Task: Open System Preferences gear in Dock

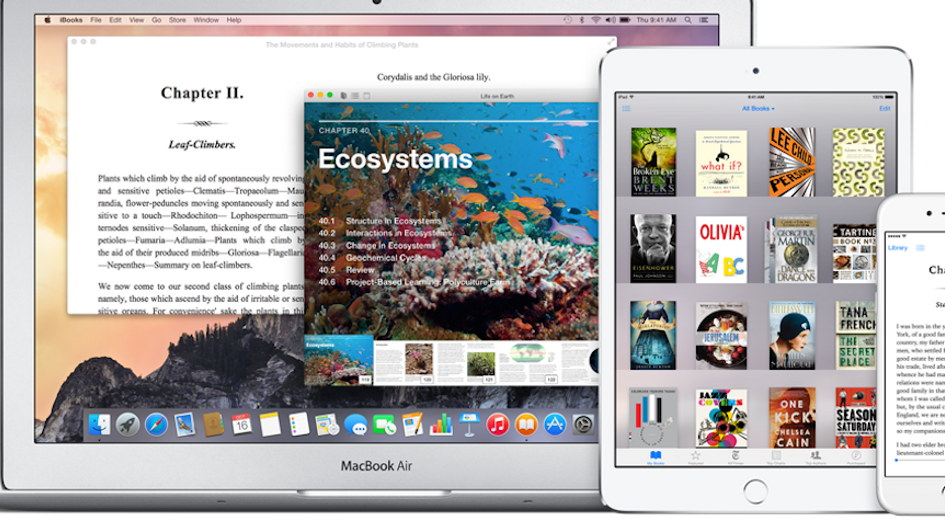Action: tap(583, 425)
